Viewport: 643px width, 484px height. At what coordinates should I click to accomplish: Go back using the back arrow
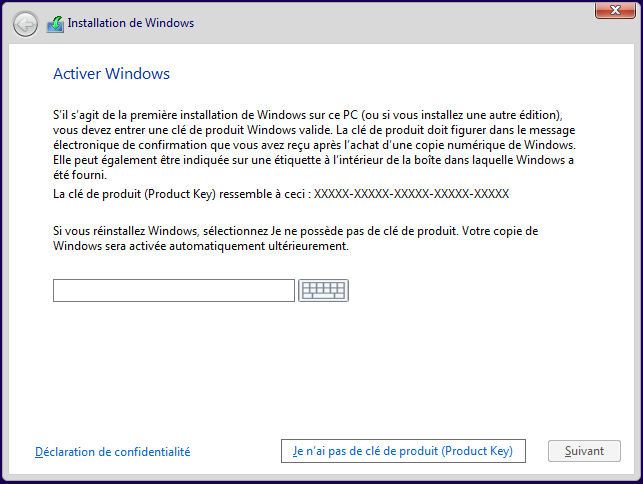click(26, 23)
